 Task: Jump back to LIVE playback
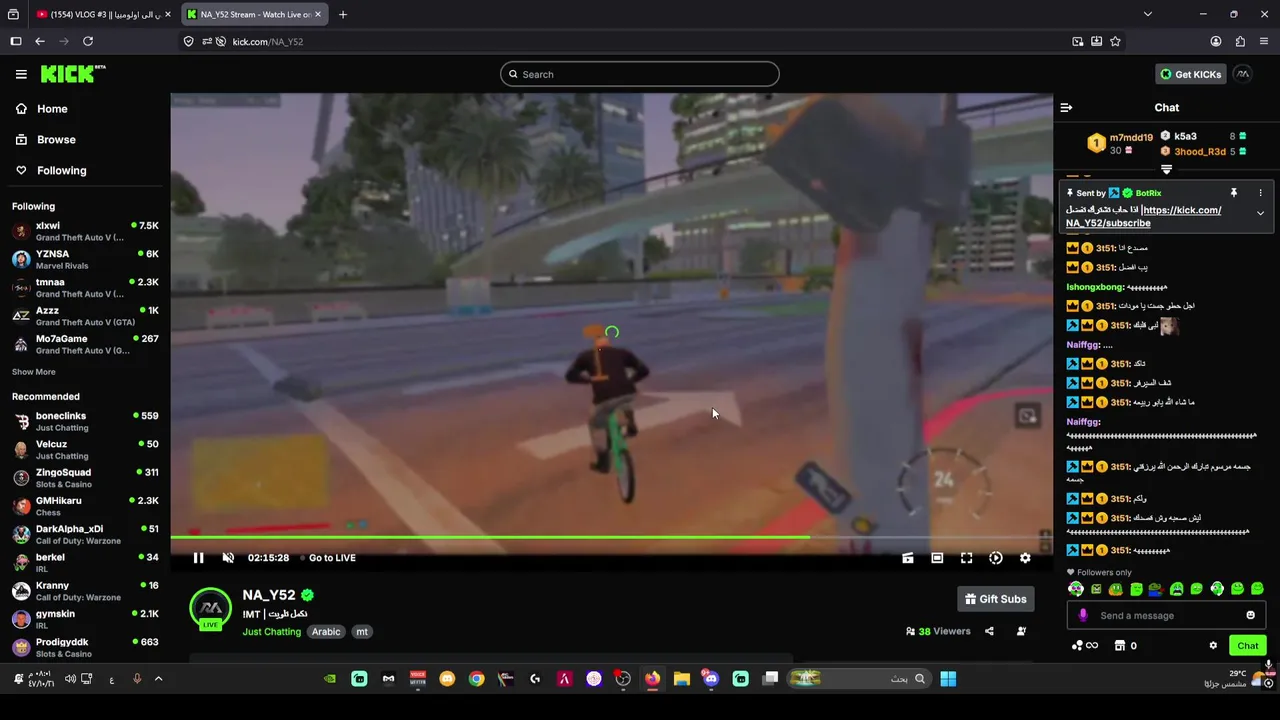332,558
